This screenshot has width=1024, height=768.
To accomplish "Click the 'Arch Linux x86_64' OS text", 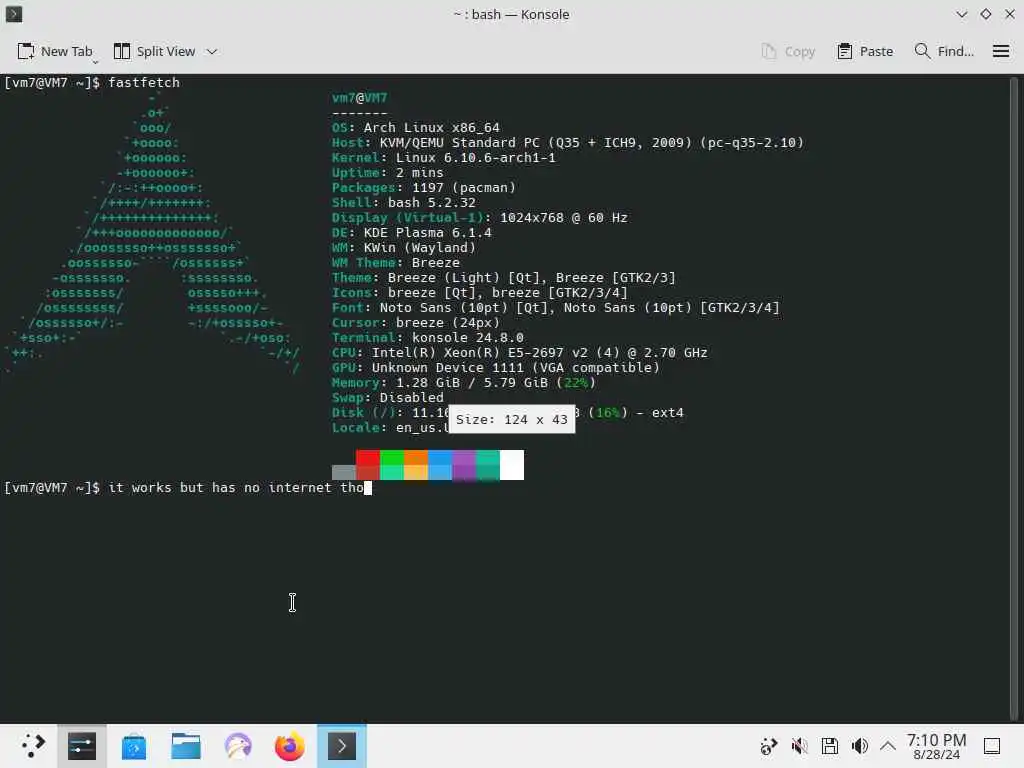I will [x=432, y=127].
